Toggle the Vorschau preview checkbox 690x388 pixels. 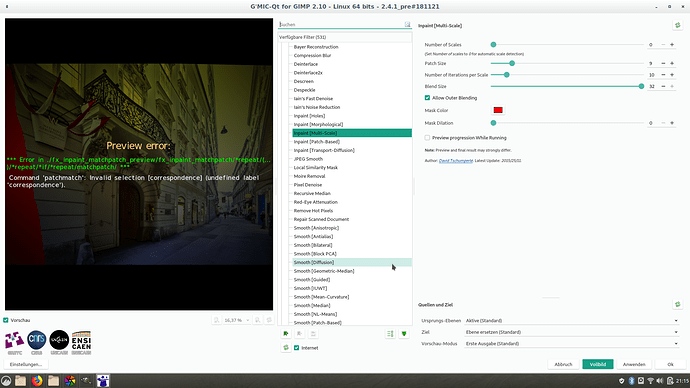point(6,320)
